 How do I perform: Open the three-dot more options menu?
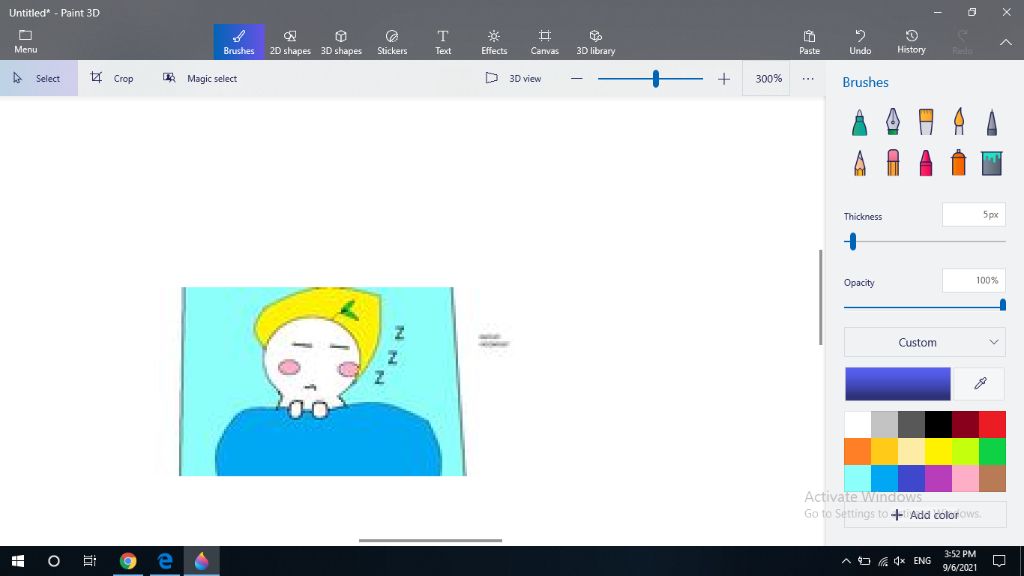tap(808, 78)
